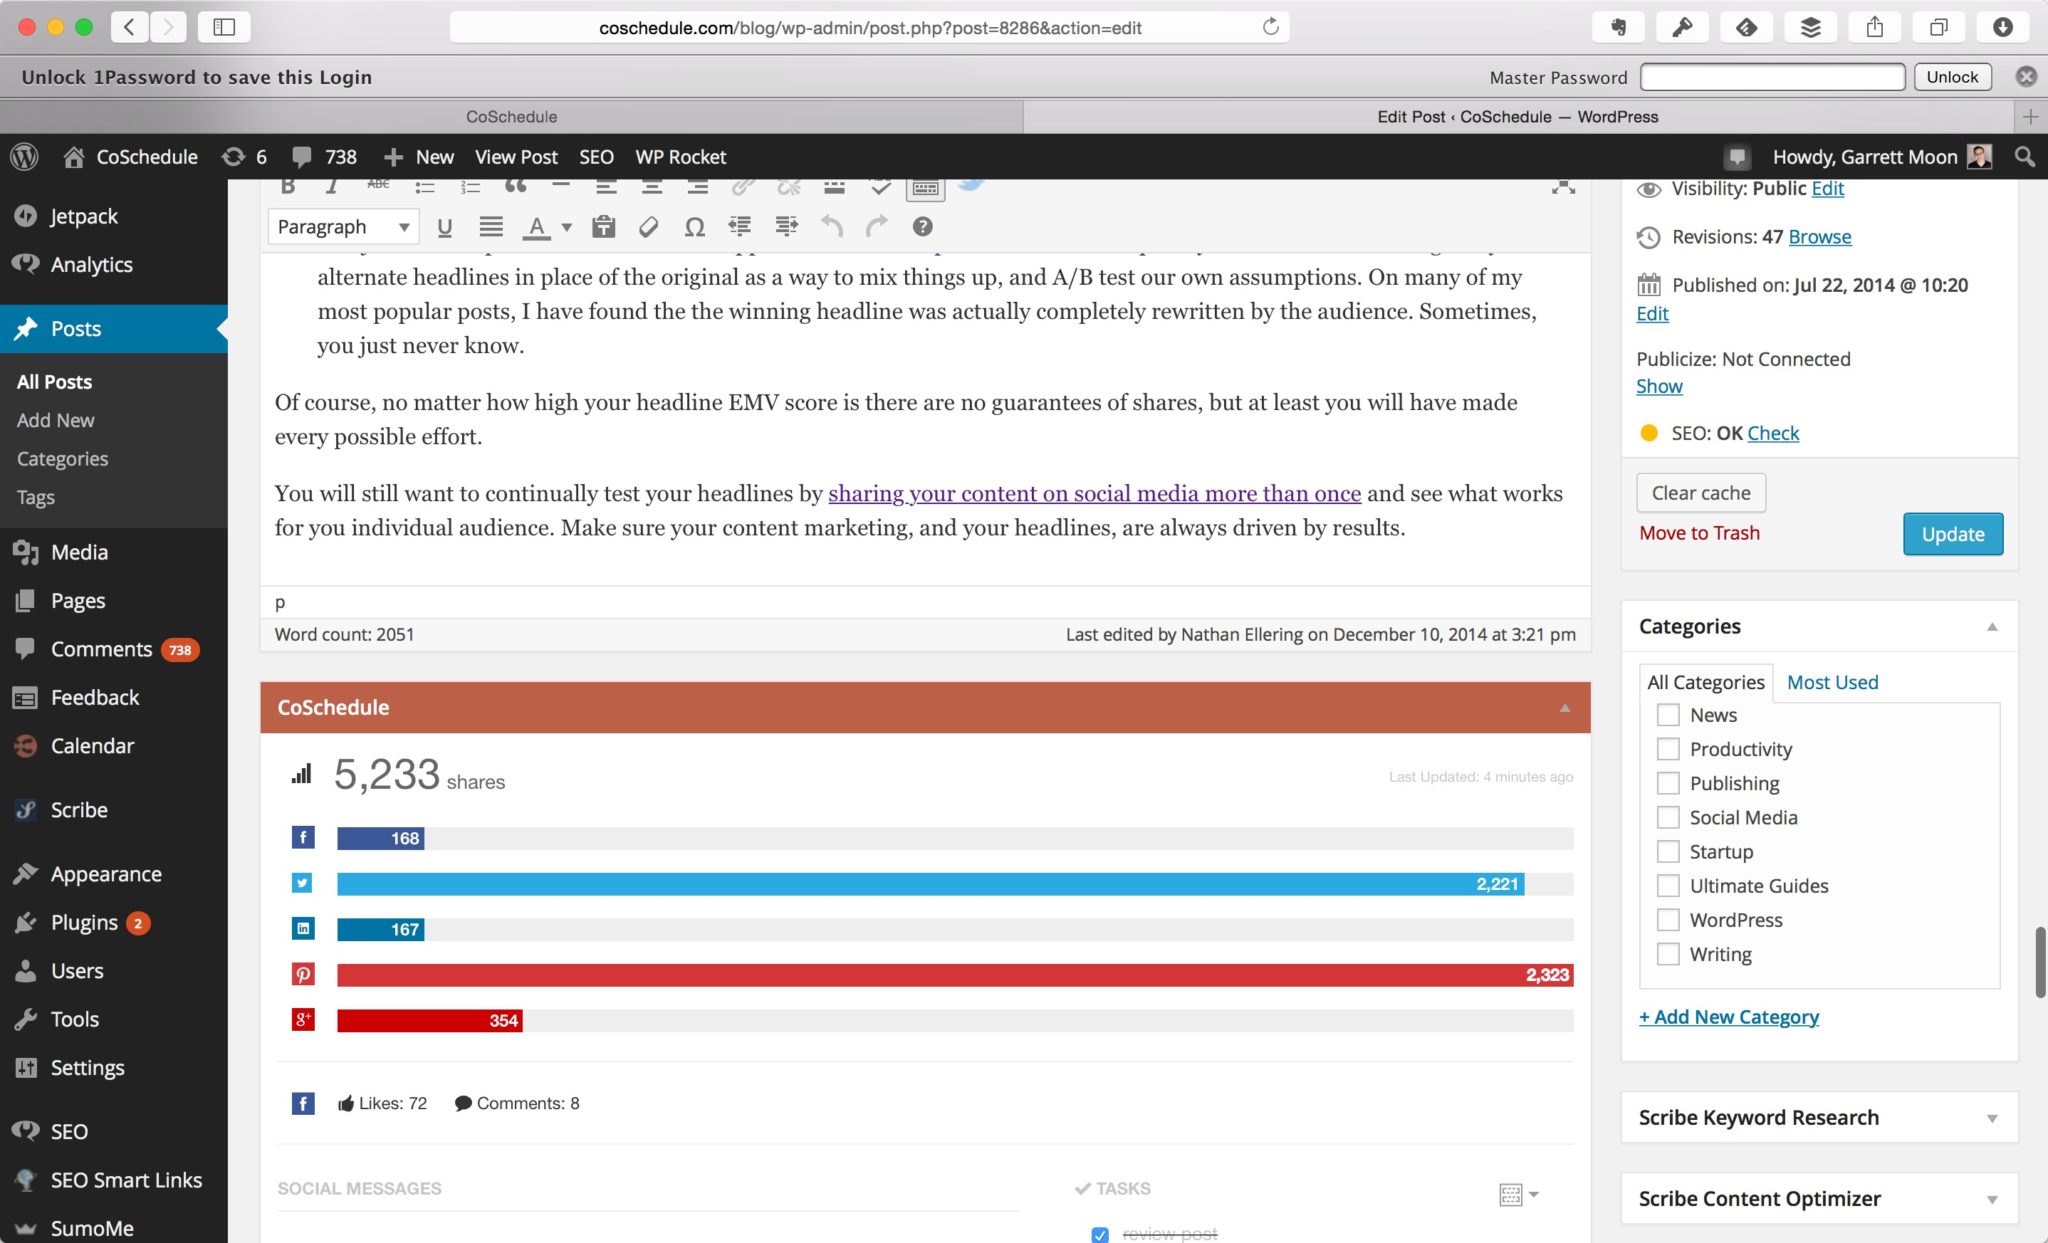Open the comments bubble showing 738 in admin bar
2048x1243 pixels.
coord(324,157)
